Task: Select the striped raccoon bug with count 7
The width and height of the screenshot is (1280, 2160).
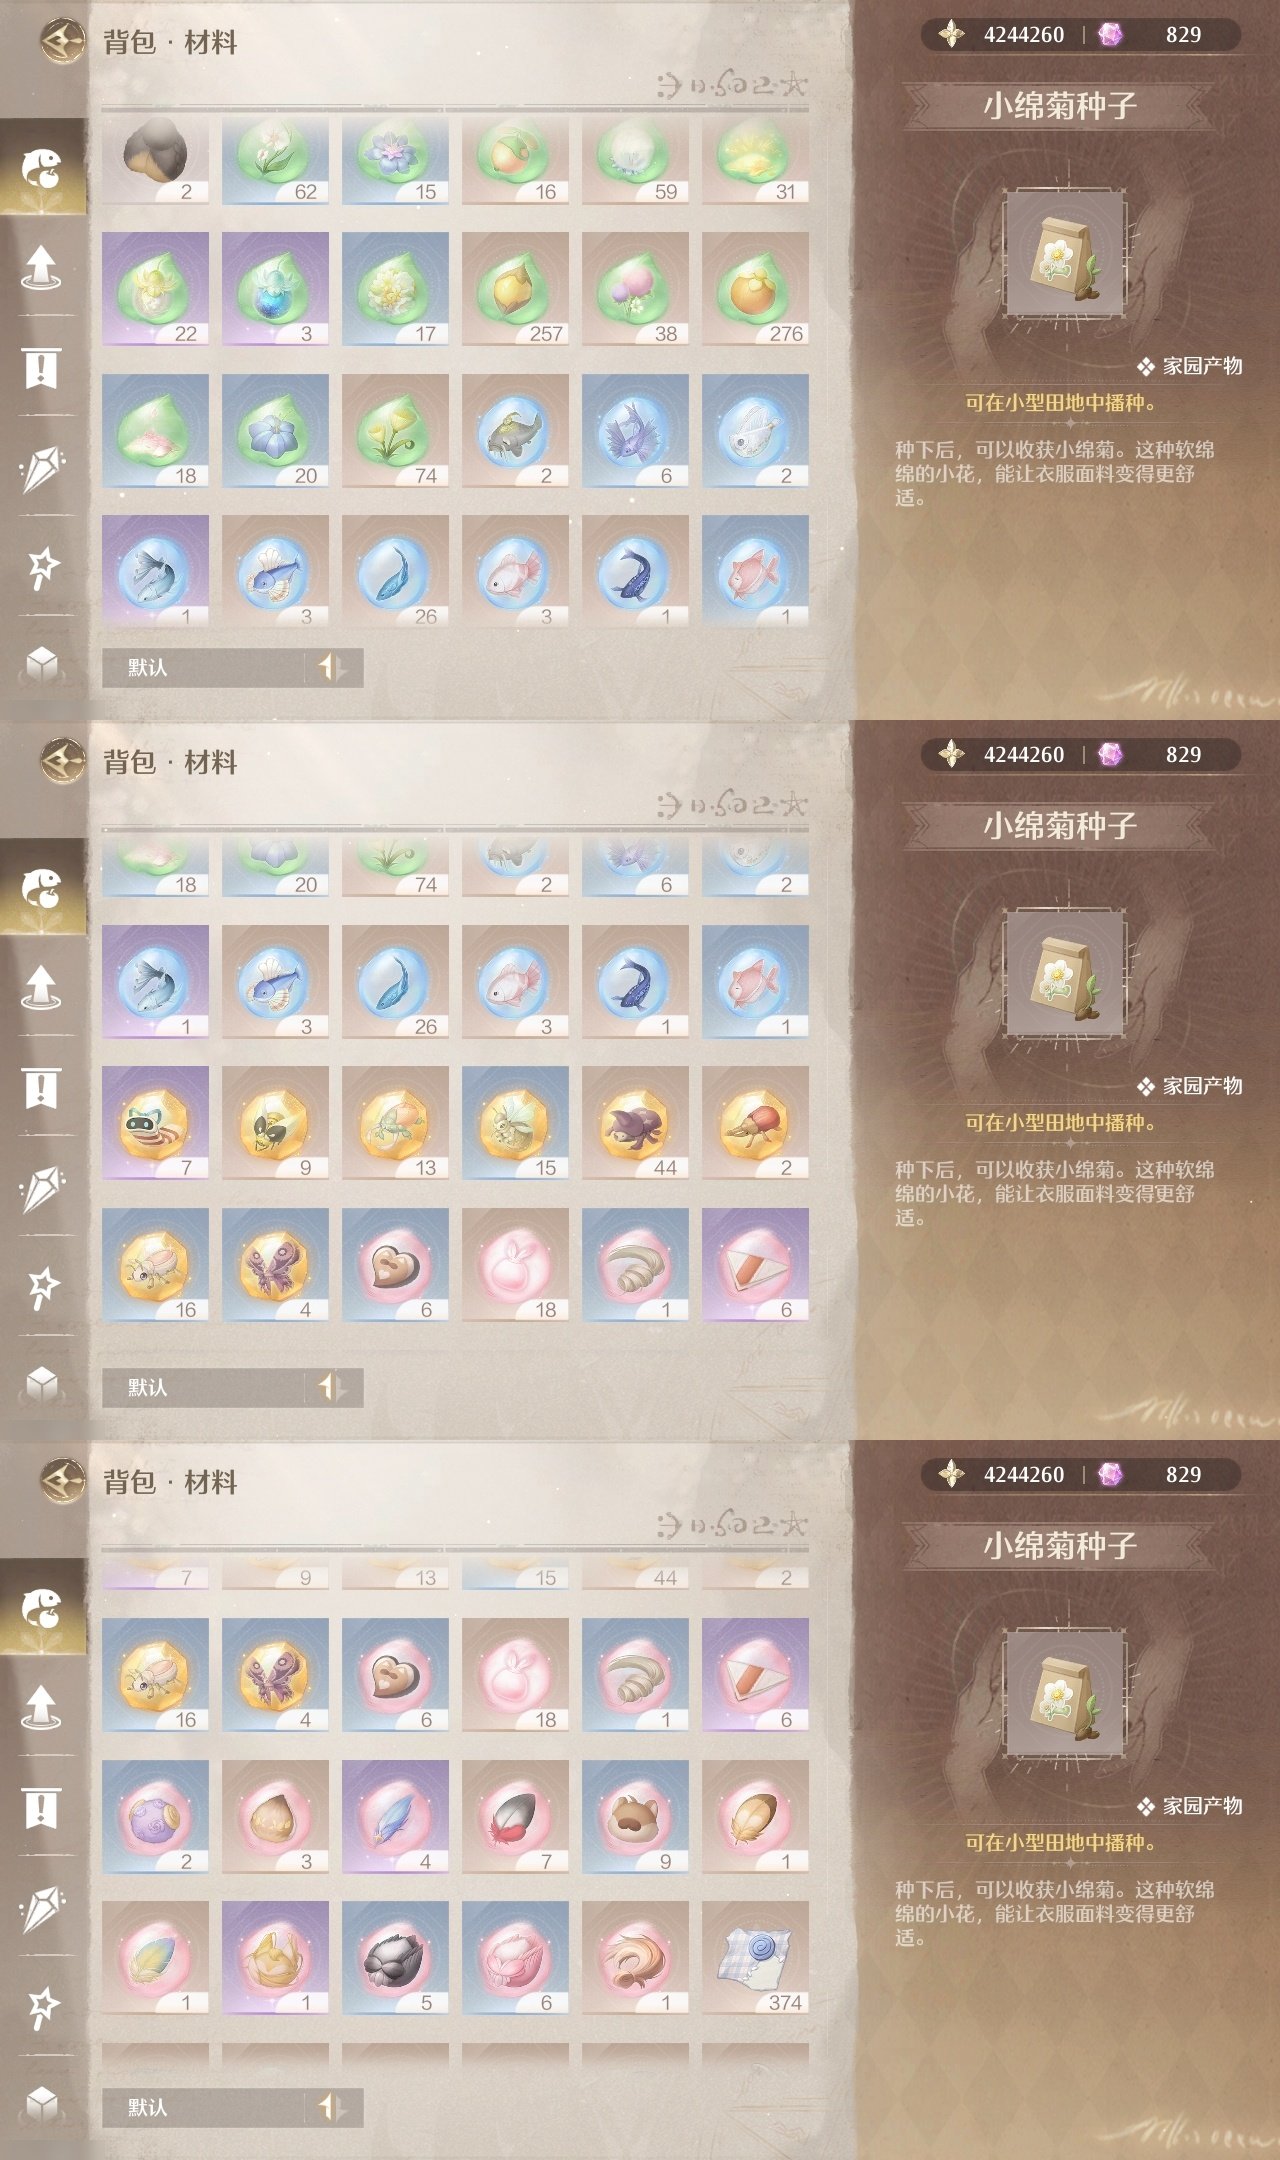Action: click(155, 1123)
